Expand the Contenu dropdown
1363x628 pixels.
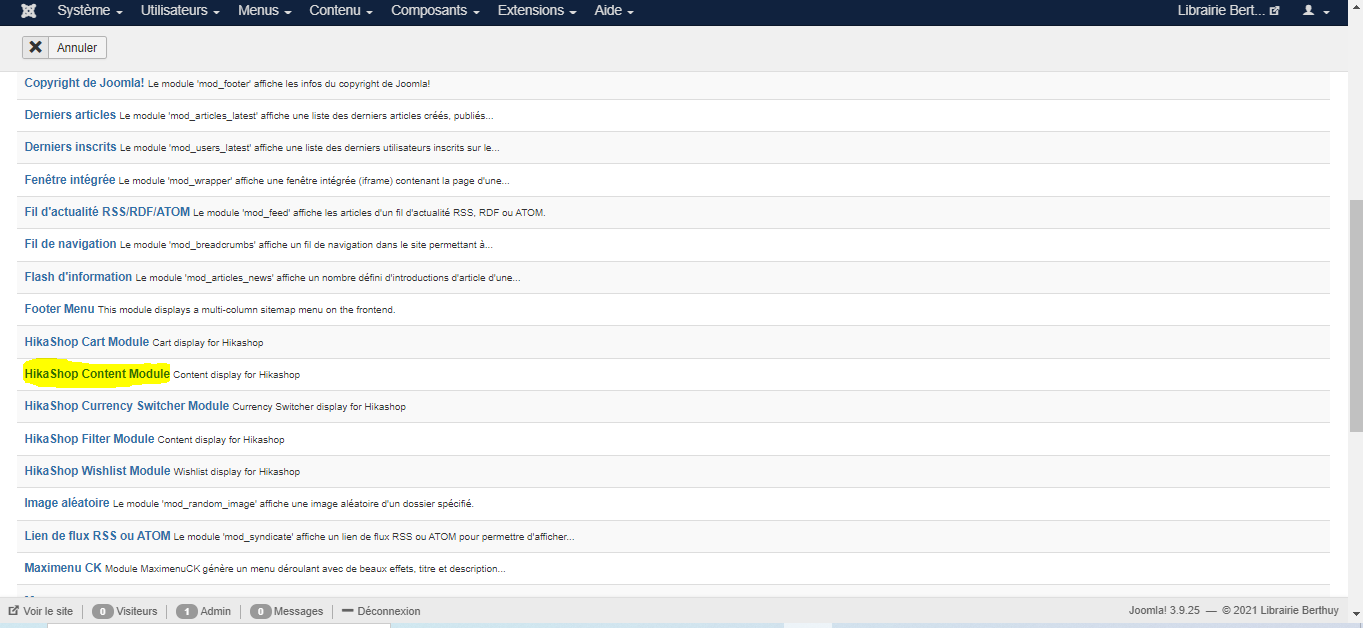click(x=341, y=11)
